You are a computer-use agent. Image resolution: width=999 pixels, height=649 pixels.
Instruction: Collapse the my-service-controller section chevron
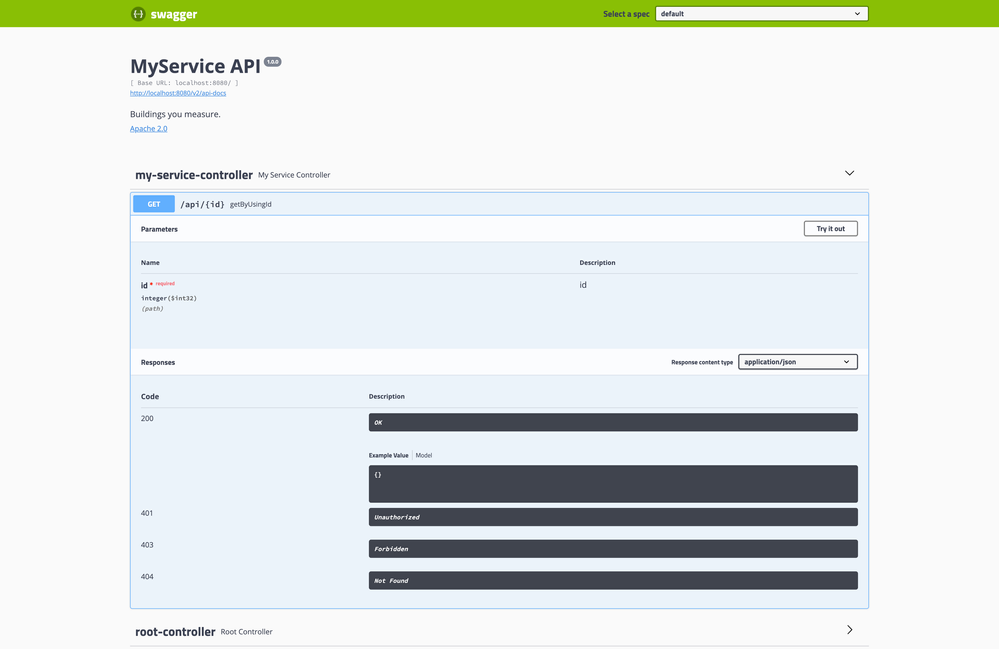[849, 173]
